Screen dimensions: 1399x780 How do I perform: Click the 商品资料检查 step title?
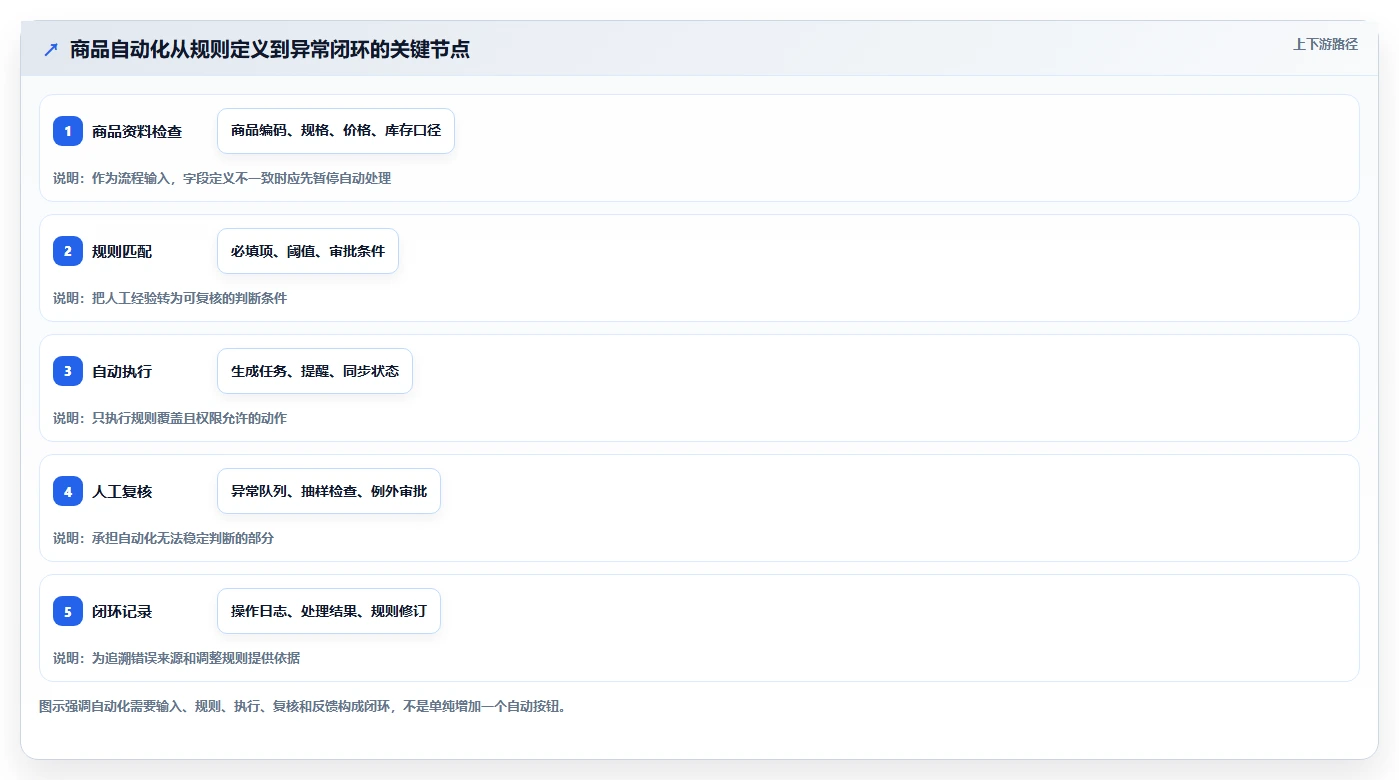[x=137, y=131]
